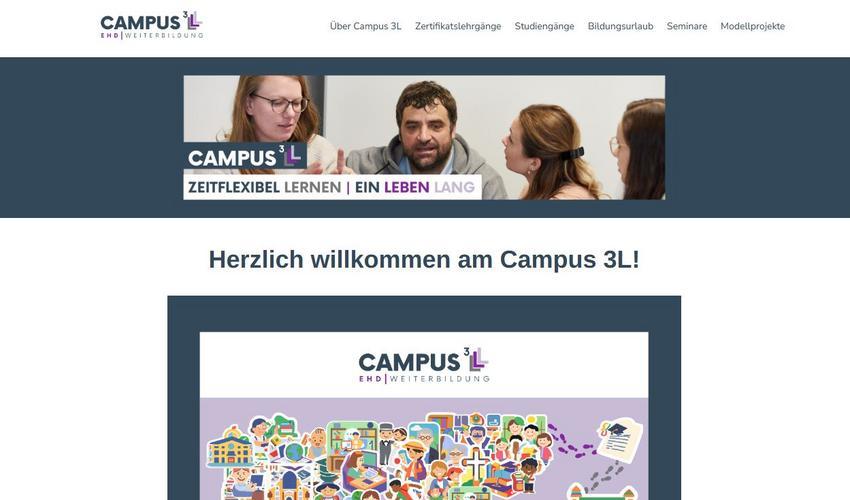Click the yellow school building illustration

(x=230, y=448)
